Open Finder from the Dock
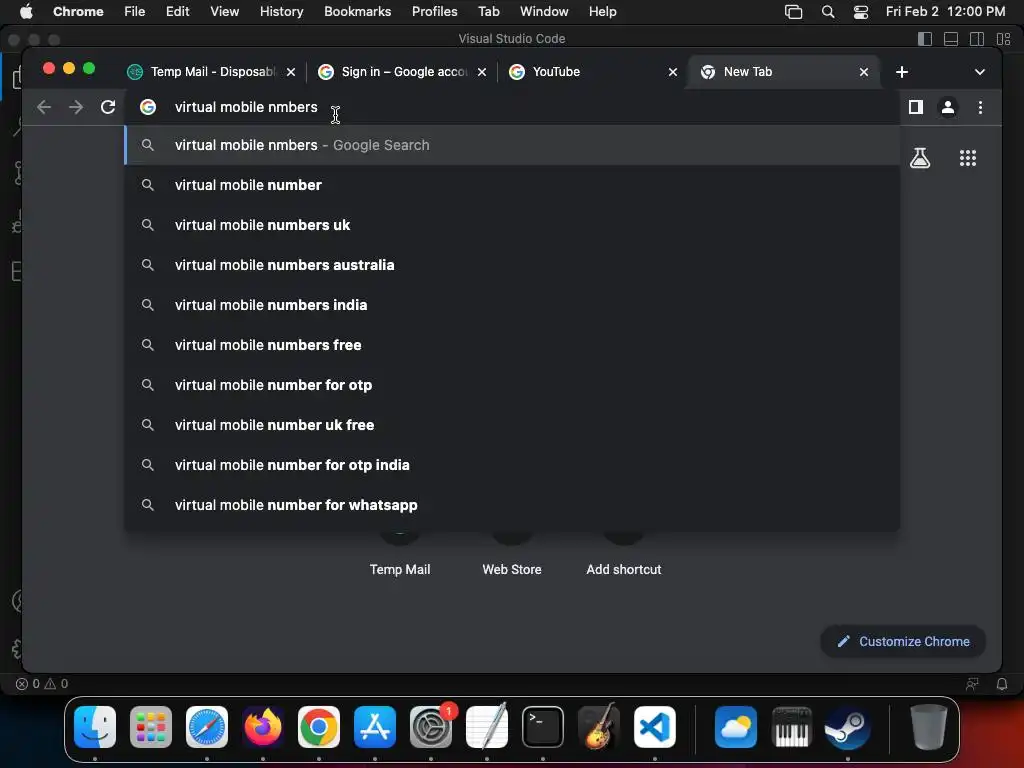The height and width of the screenshot is (768, 1024). (x=95, y=727)
